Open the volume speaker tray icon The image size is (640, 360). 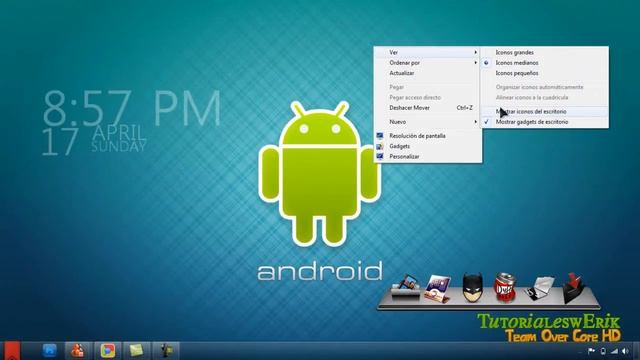[x=625, y=351]
